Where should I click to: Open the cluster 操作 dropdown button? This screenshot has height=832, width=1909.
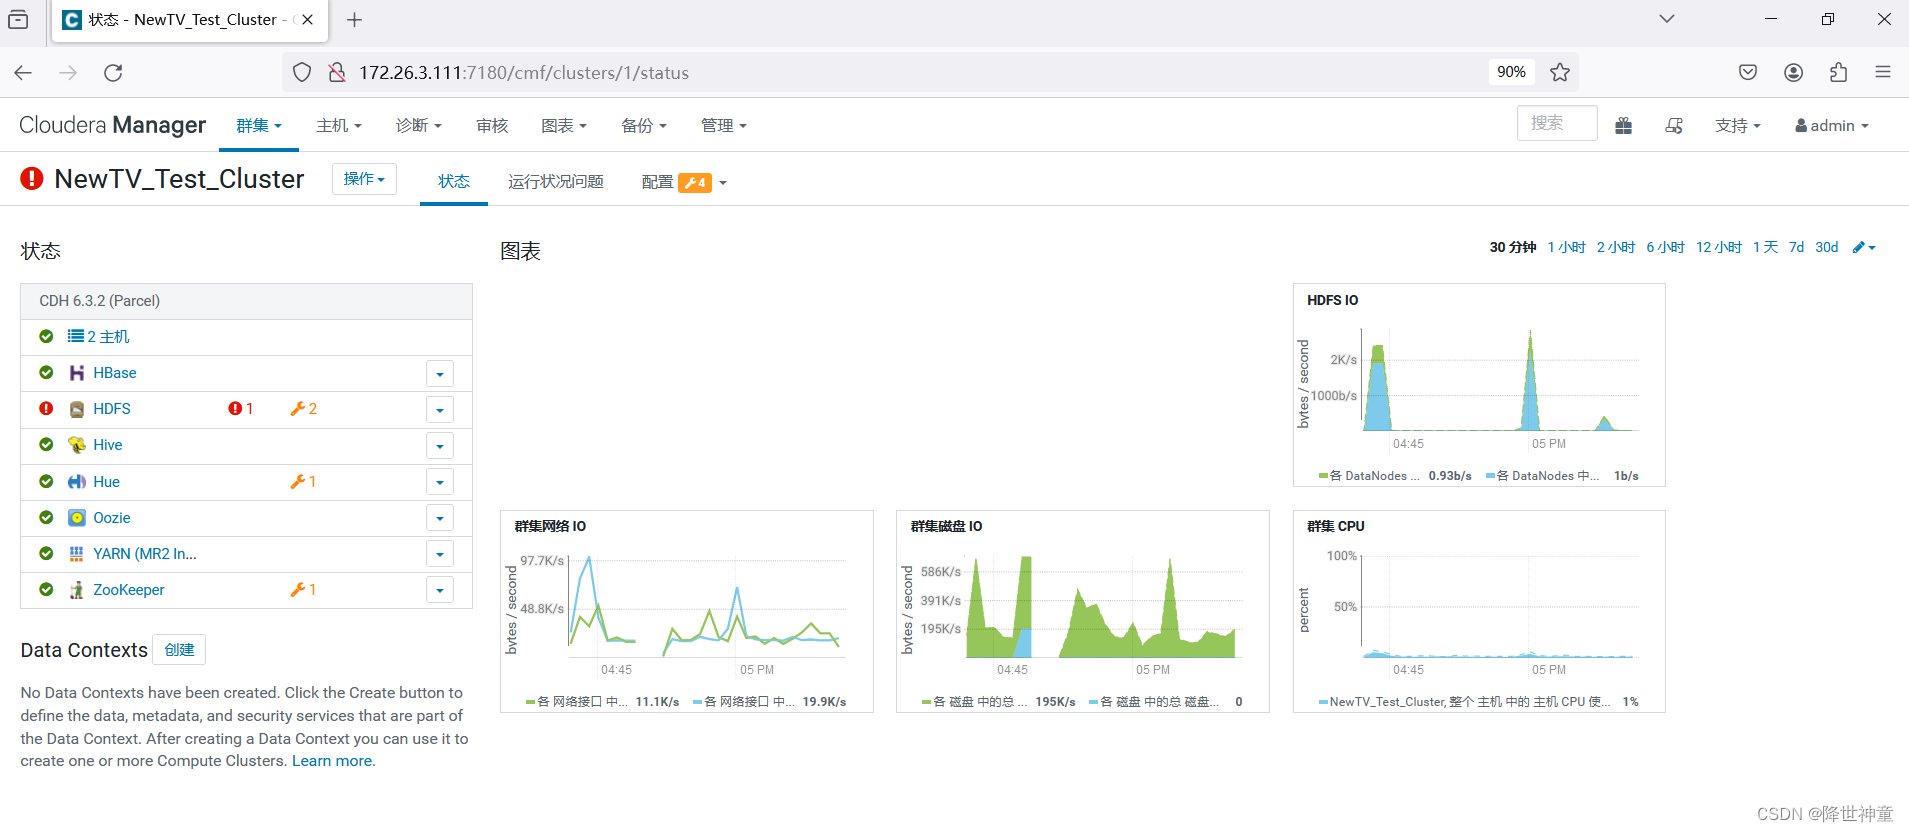pos(364,179)
